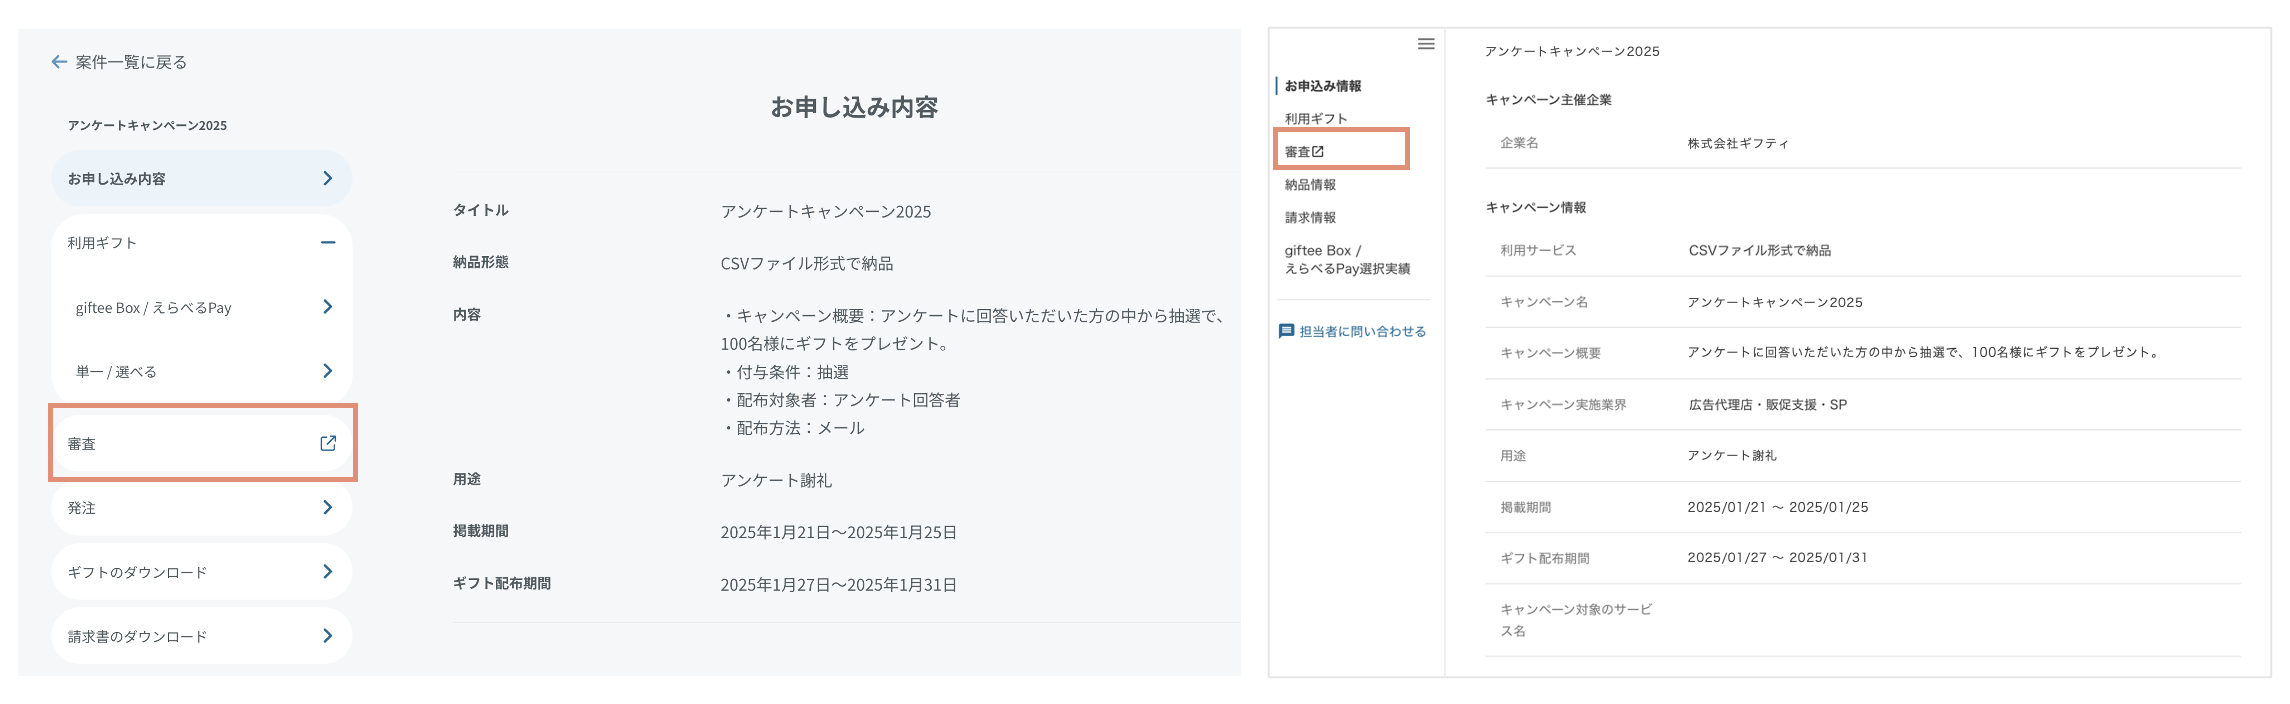
Task: Open the hamburger menu icon in right panel
Action: [1426, 44]
